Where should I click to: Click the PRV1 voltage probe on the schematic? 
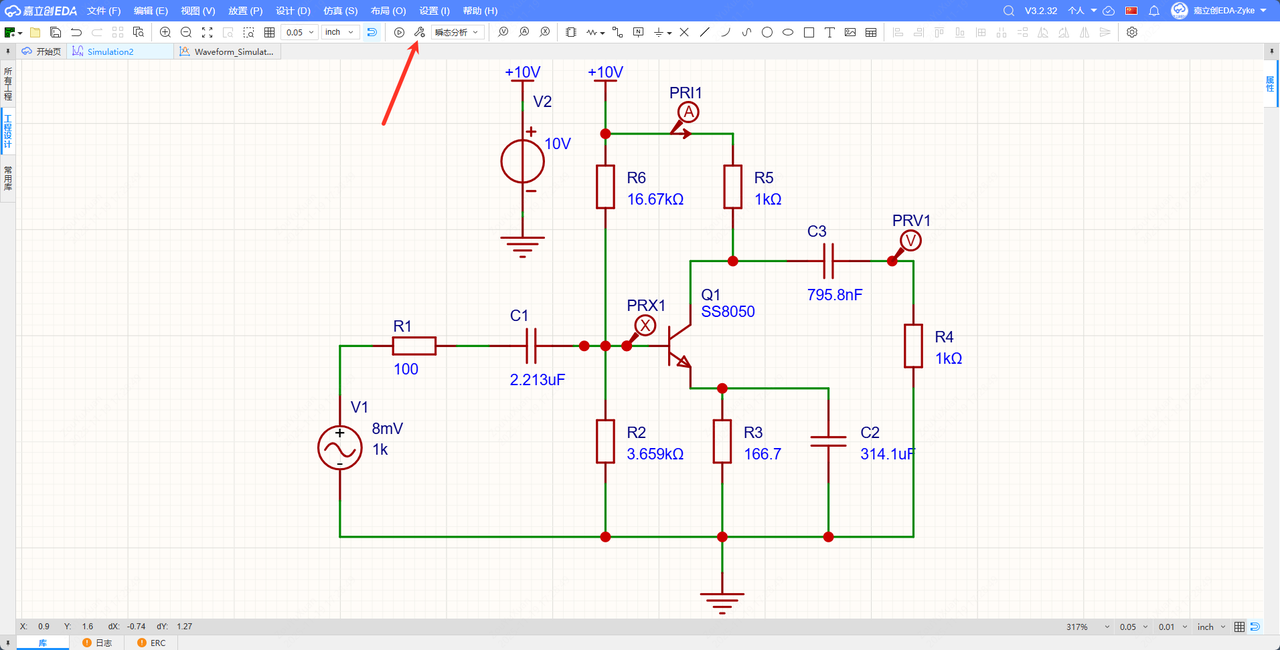(910, 241)
